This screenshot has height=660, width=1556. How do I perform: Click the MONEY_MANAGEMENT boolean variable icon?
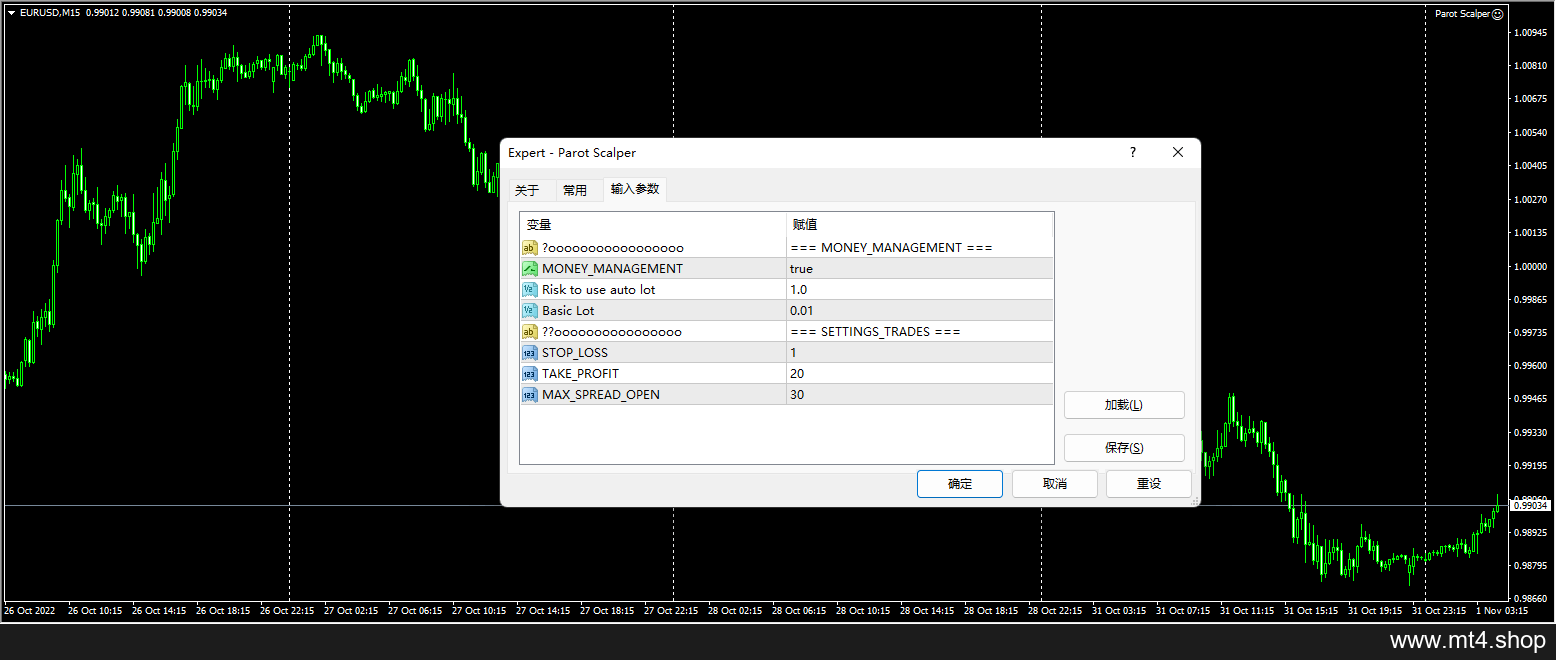click(530, 268)
